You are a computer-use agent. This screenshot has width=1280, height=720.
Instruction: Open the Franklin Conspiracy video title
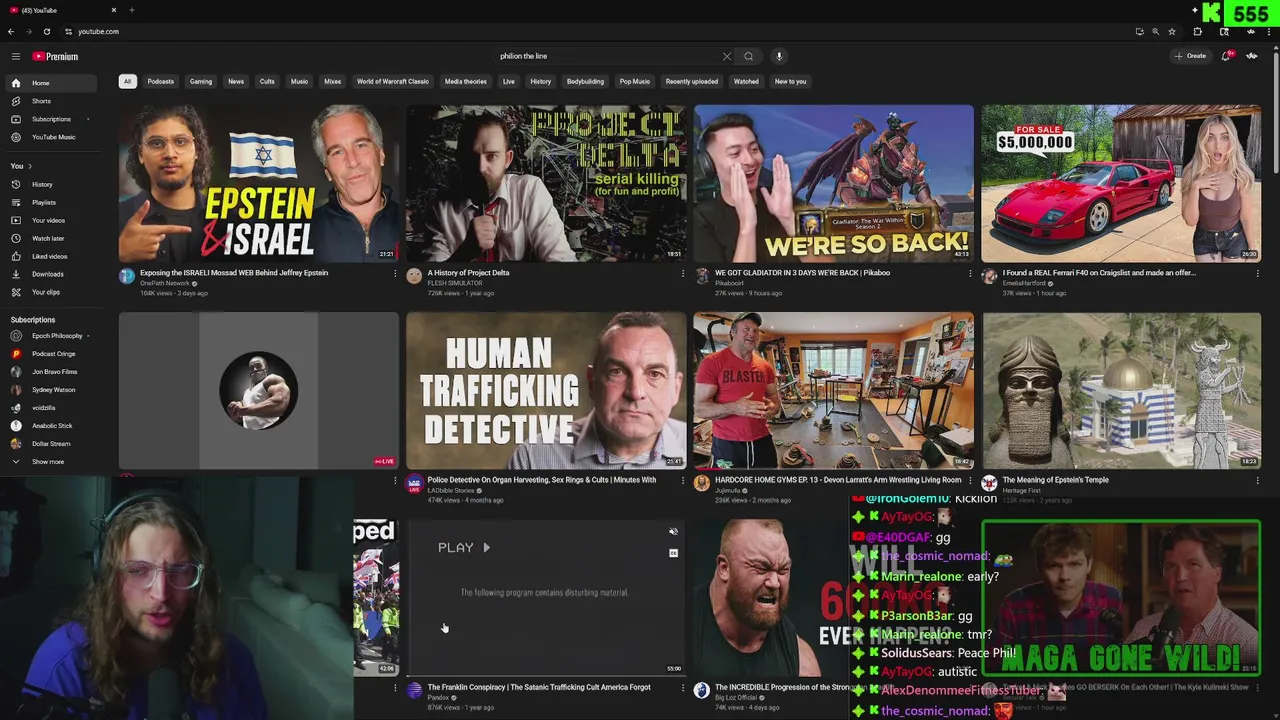tap(539, 687)
